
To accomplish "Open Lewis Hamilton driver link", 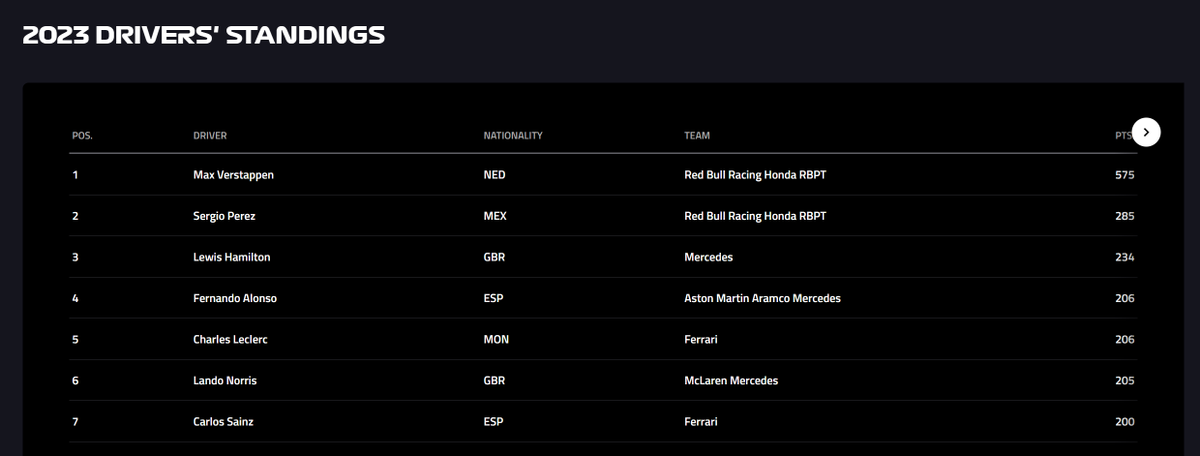I will click(x=231, y=257).
